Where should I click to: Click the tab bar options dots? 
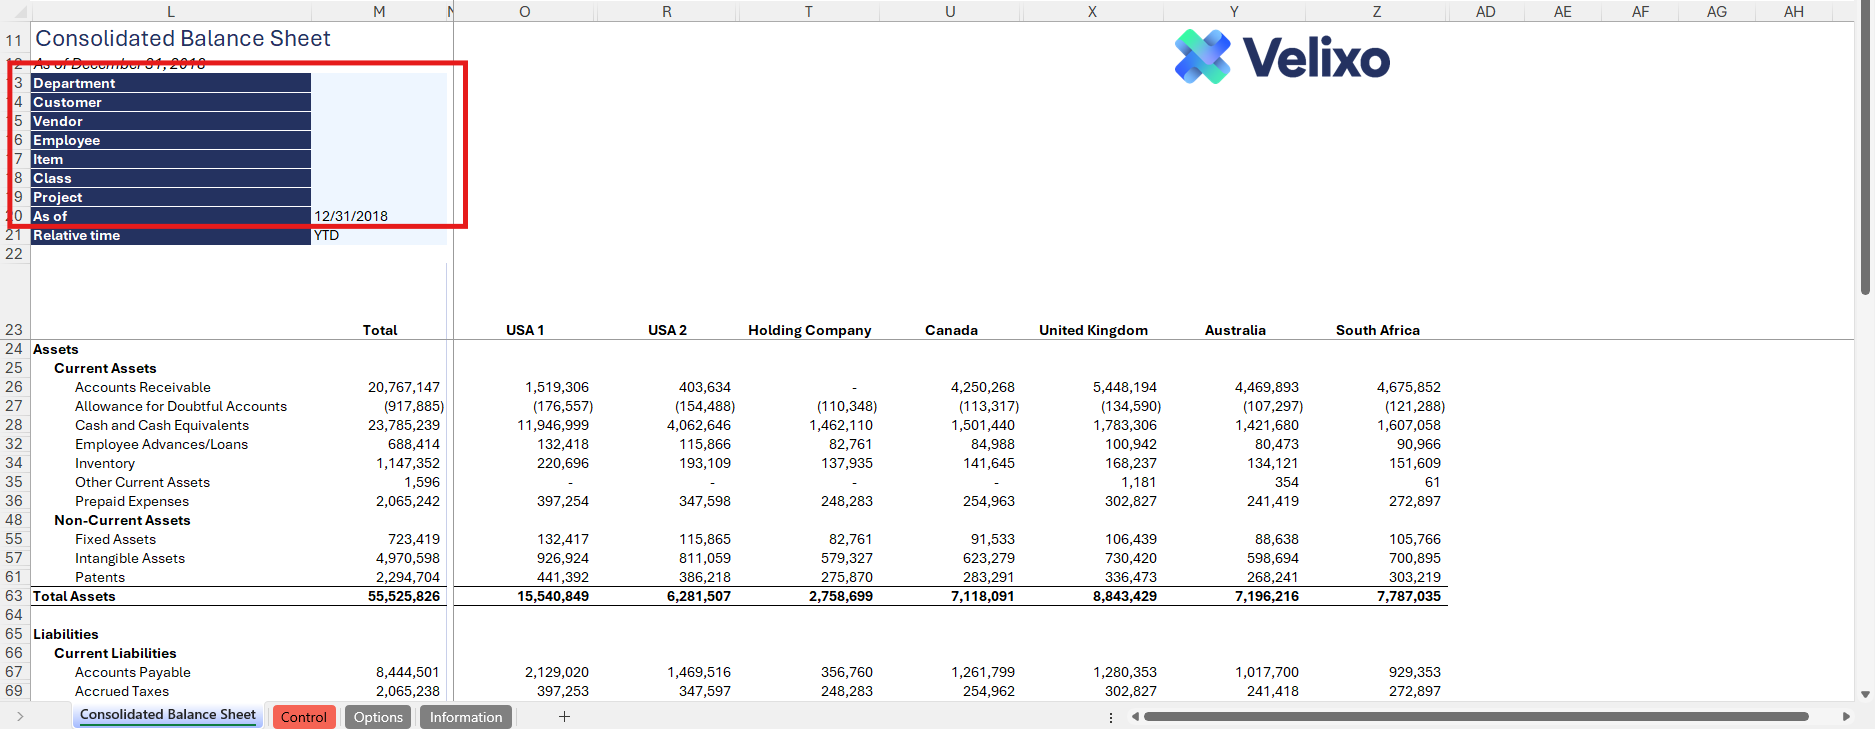coord(1111,717)
